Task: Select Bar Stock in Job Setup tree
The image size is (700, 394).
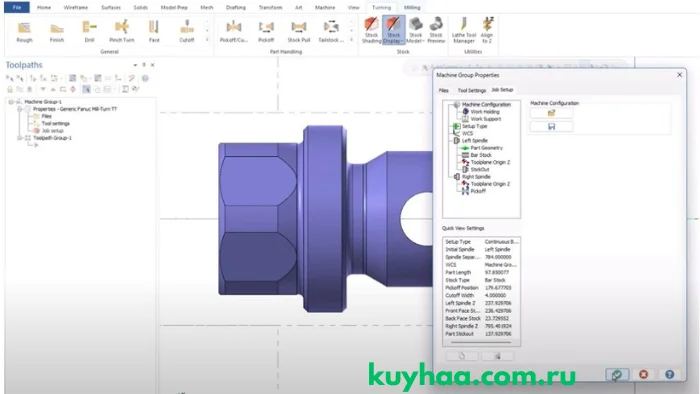Action: 480,155
